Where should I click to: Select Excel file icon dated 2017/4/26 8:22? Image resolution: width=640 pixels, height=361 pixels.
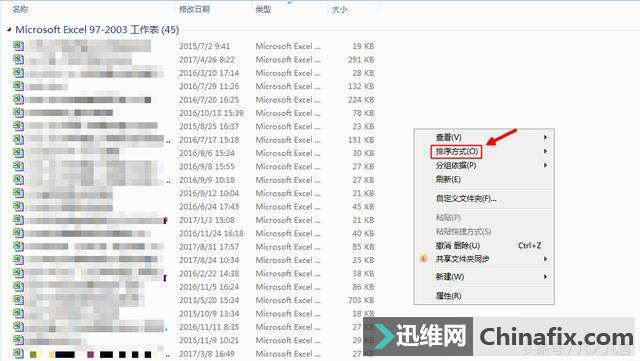18,59
